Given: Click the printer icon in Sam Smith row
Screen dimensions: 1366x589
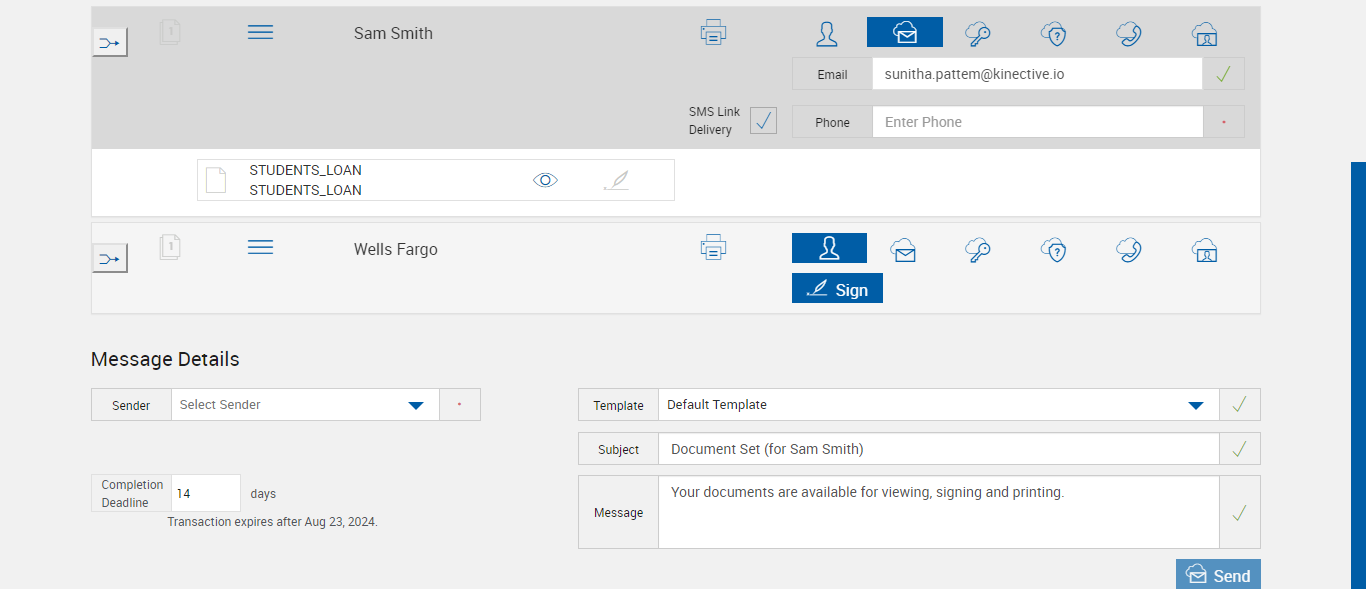Looking at the screenshot, I should click(713, 32).
